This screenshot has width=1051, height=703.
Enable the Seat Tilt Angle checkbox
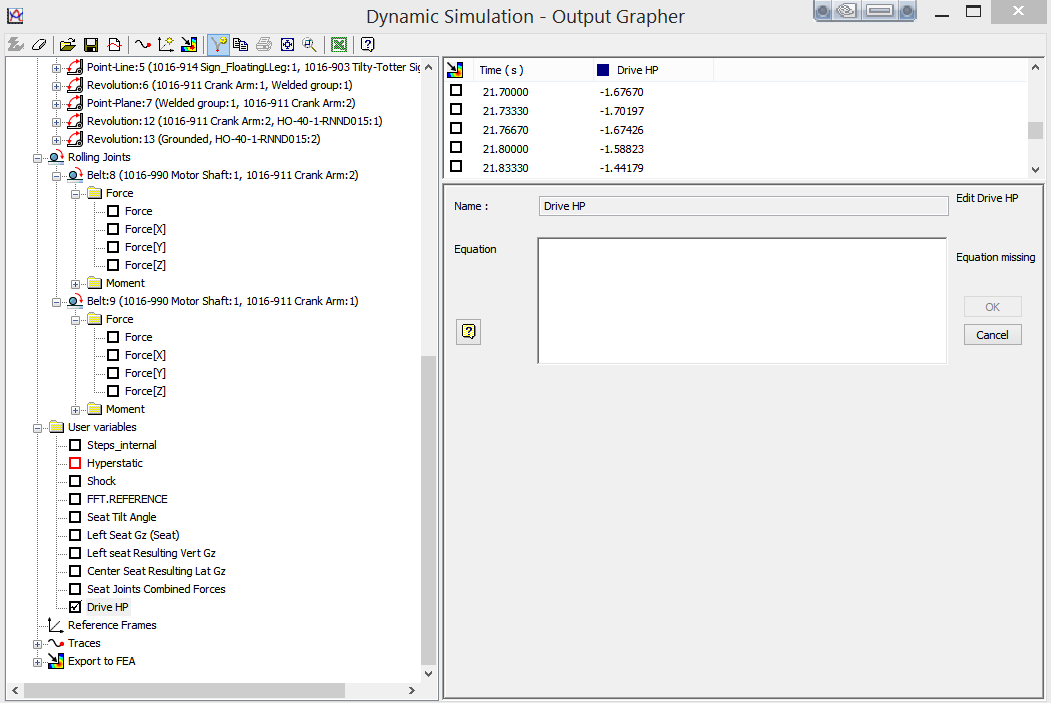pyautogui.click(x=75, y=517)
